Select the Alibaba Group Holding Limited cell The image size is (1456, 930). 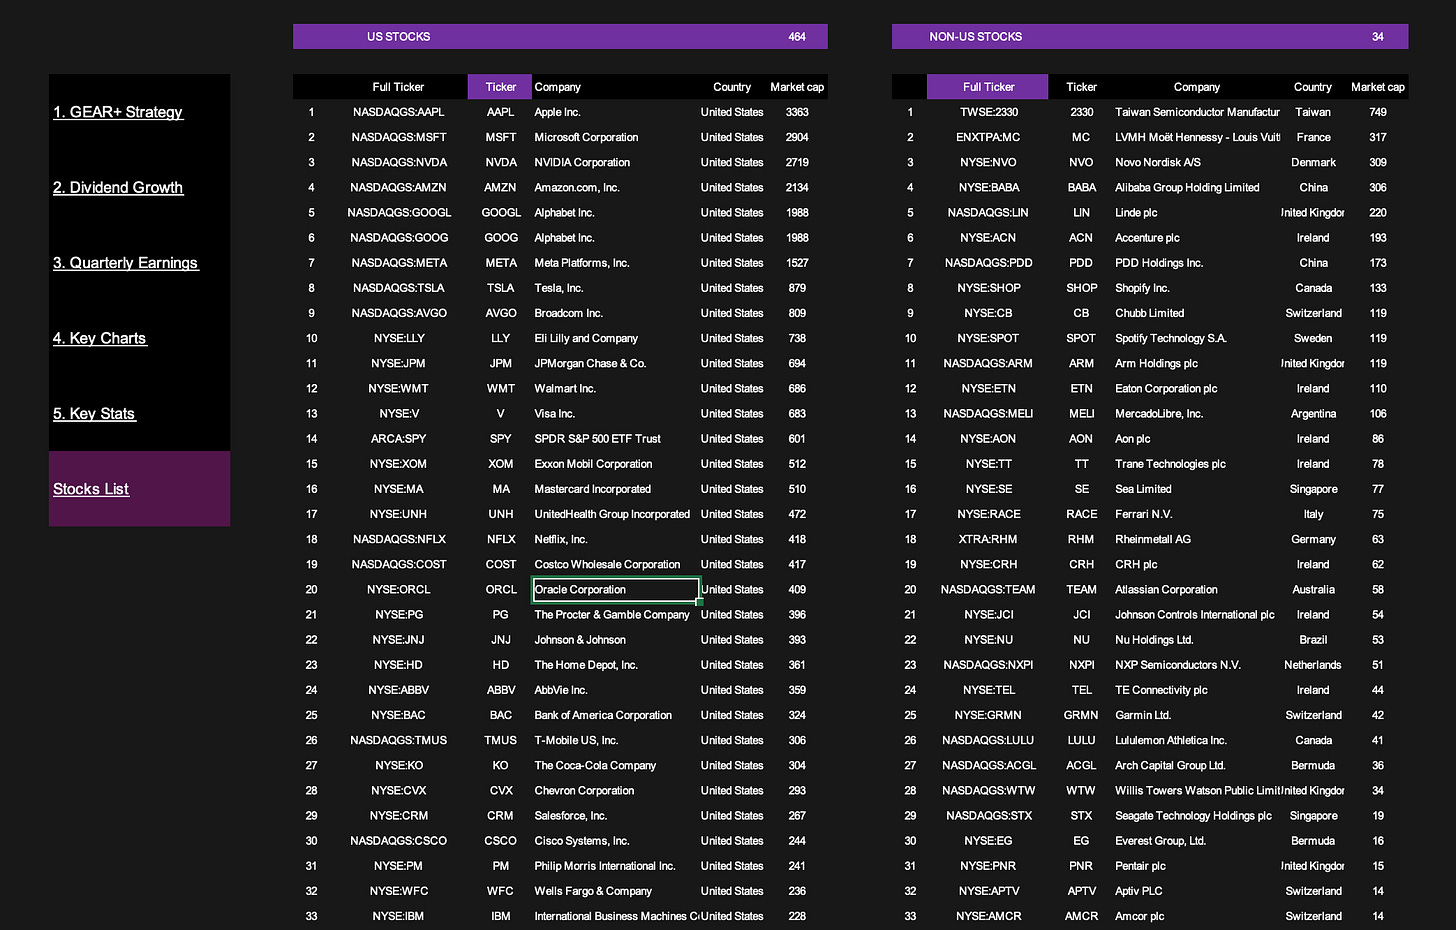[1187, 187]
